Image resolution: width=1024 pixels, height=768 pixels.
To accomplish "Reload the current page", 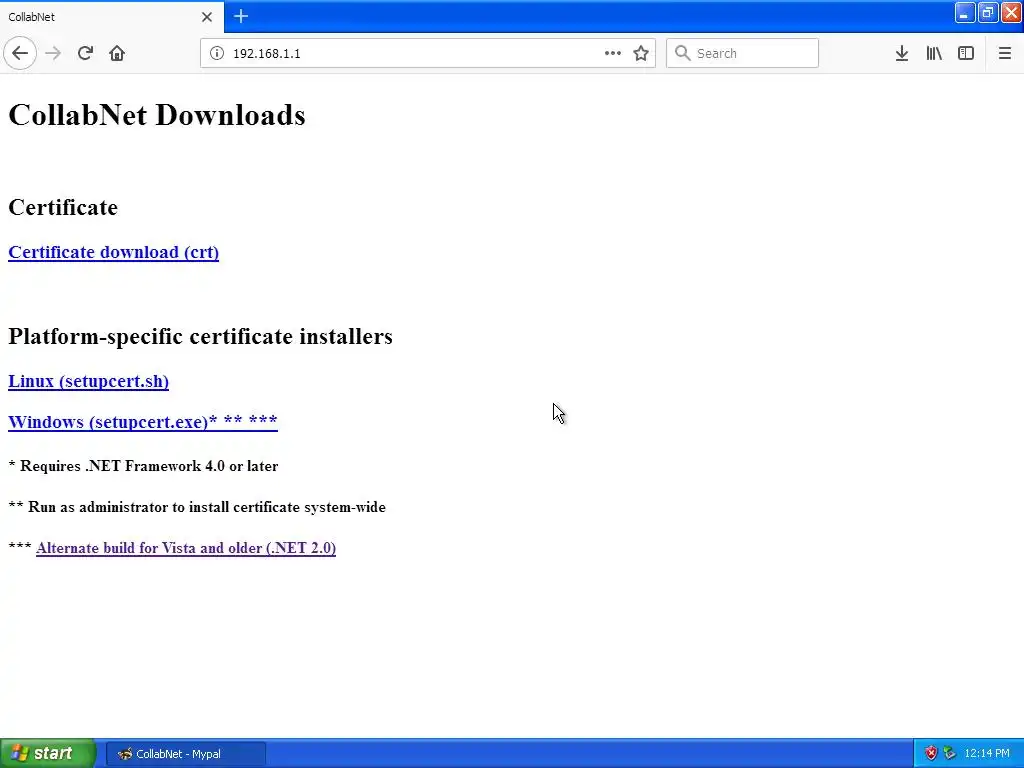I will [x=85, y=53].
